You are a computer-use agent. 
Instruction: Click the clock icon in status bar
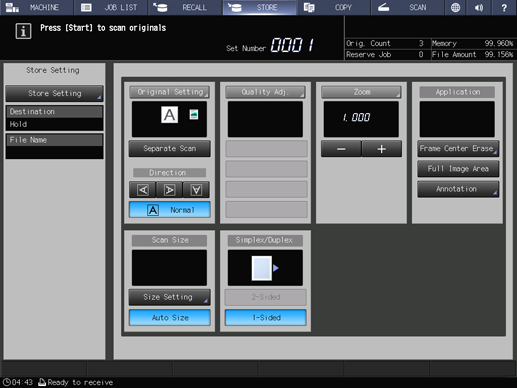coord(7,382)
